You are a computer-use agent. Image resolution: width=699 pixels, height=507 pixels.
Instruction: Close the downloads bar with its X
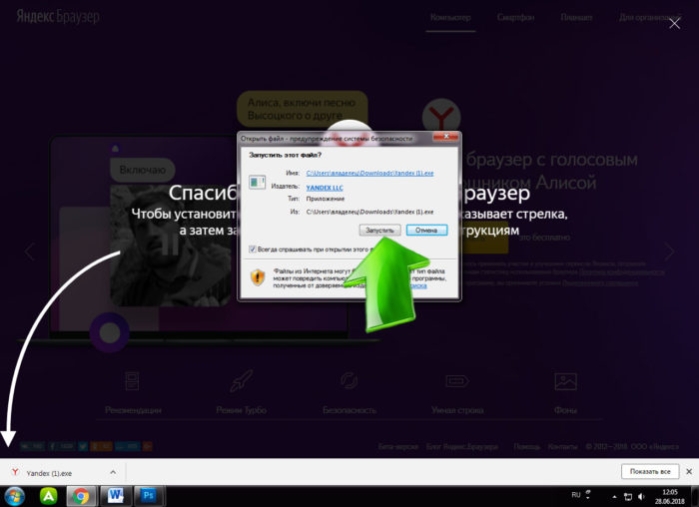tap(689, 471)
